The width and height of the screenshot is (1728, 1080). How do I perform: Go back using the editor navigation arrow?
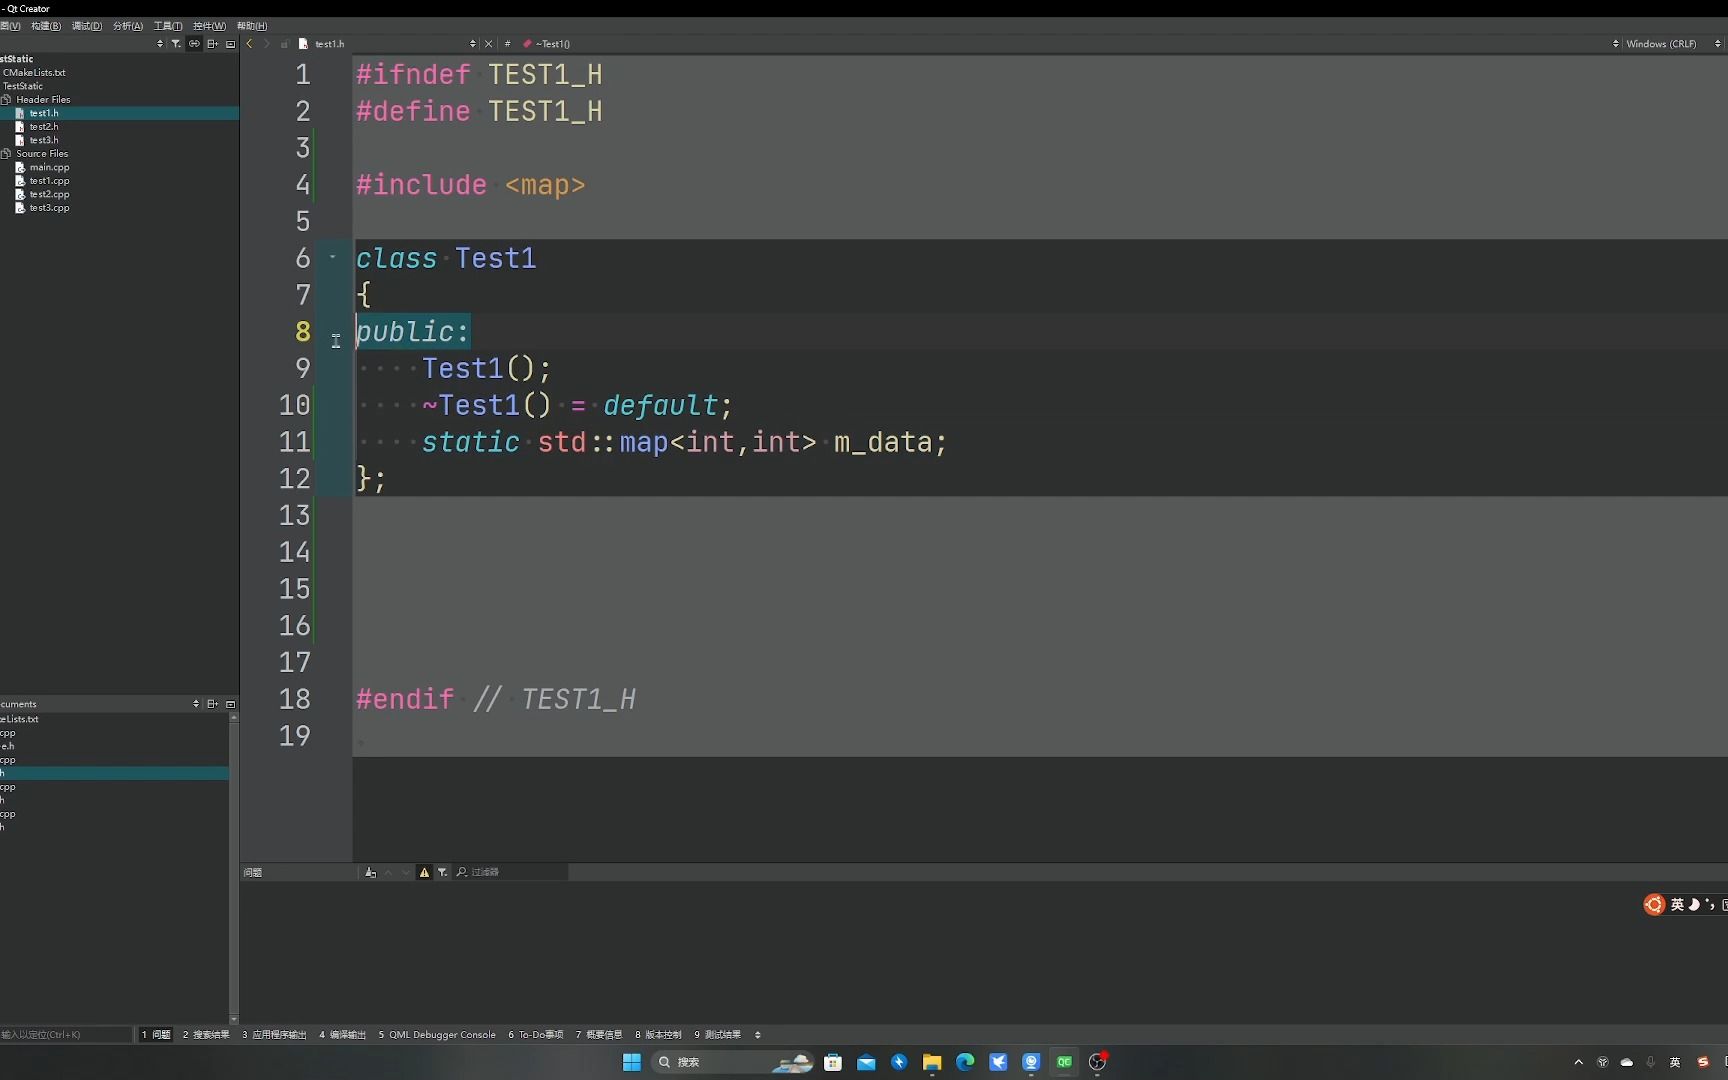coord(250,44)
